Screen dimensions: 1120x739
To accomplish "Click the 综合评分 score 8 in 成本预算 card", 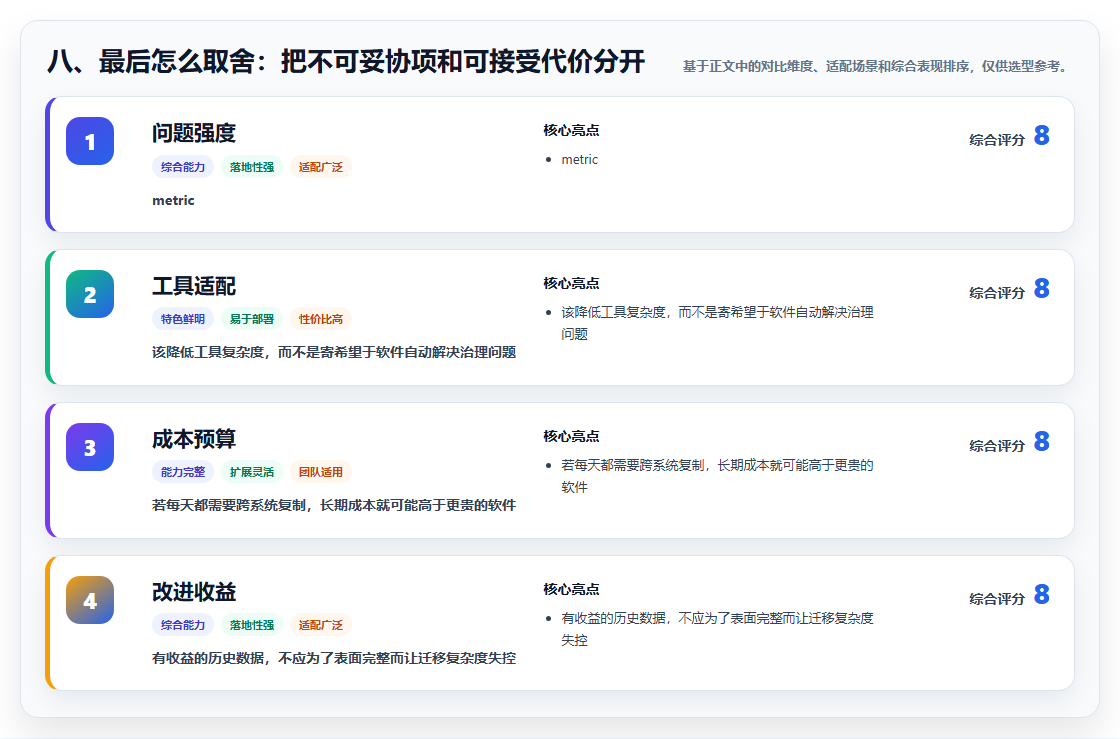I will (1041, 441).
